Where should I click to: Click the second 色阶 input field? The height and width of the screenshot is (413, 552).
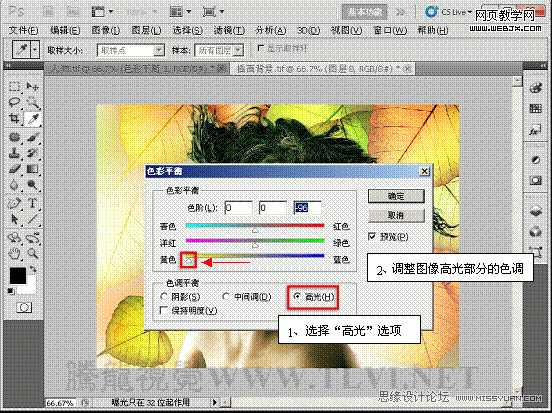coord(273,208)
